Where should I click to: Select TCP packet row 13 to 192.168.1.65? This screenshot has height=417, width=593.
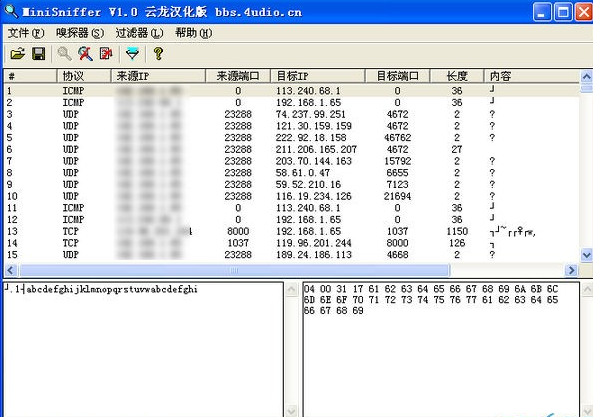click(291, 231)
